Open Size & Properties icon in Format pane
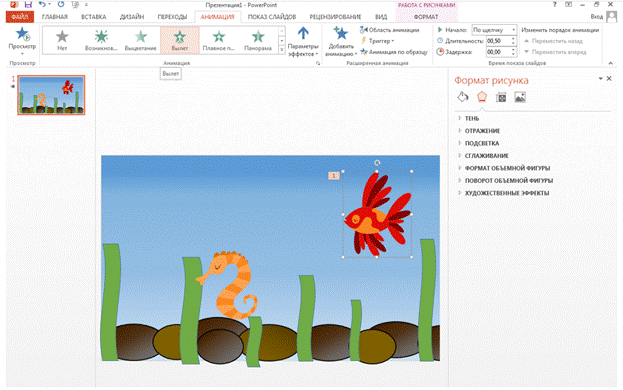Image resolution: width=623 pixels, height=390 pixels. click(501, 97)
